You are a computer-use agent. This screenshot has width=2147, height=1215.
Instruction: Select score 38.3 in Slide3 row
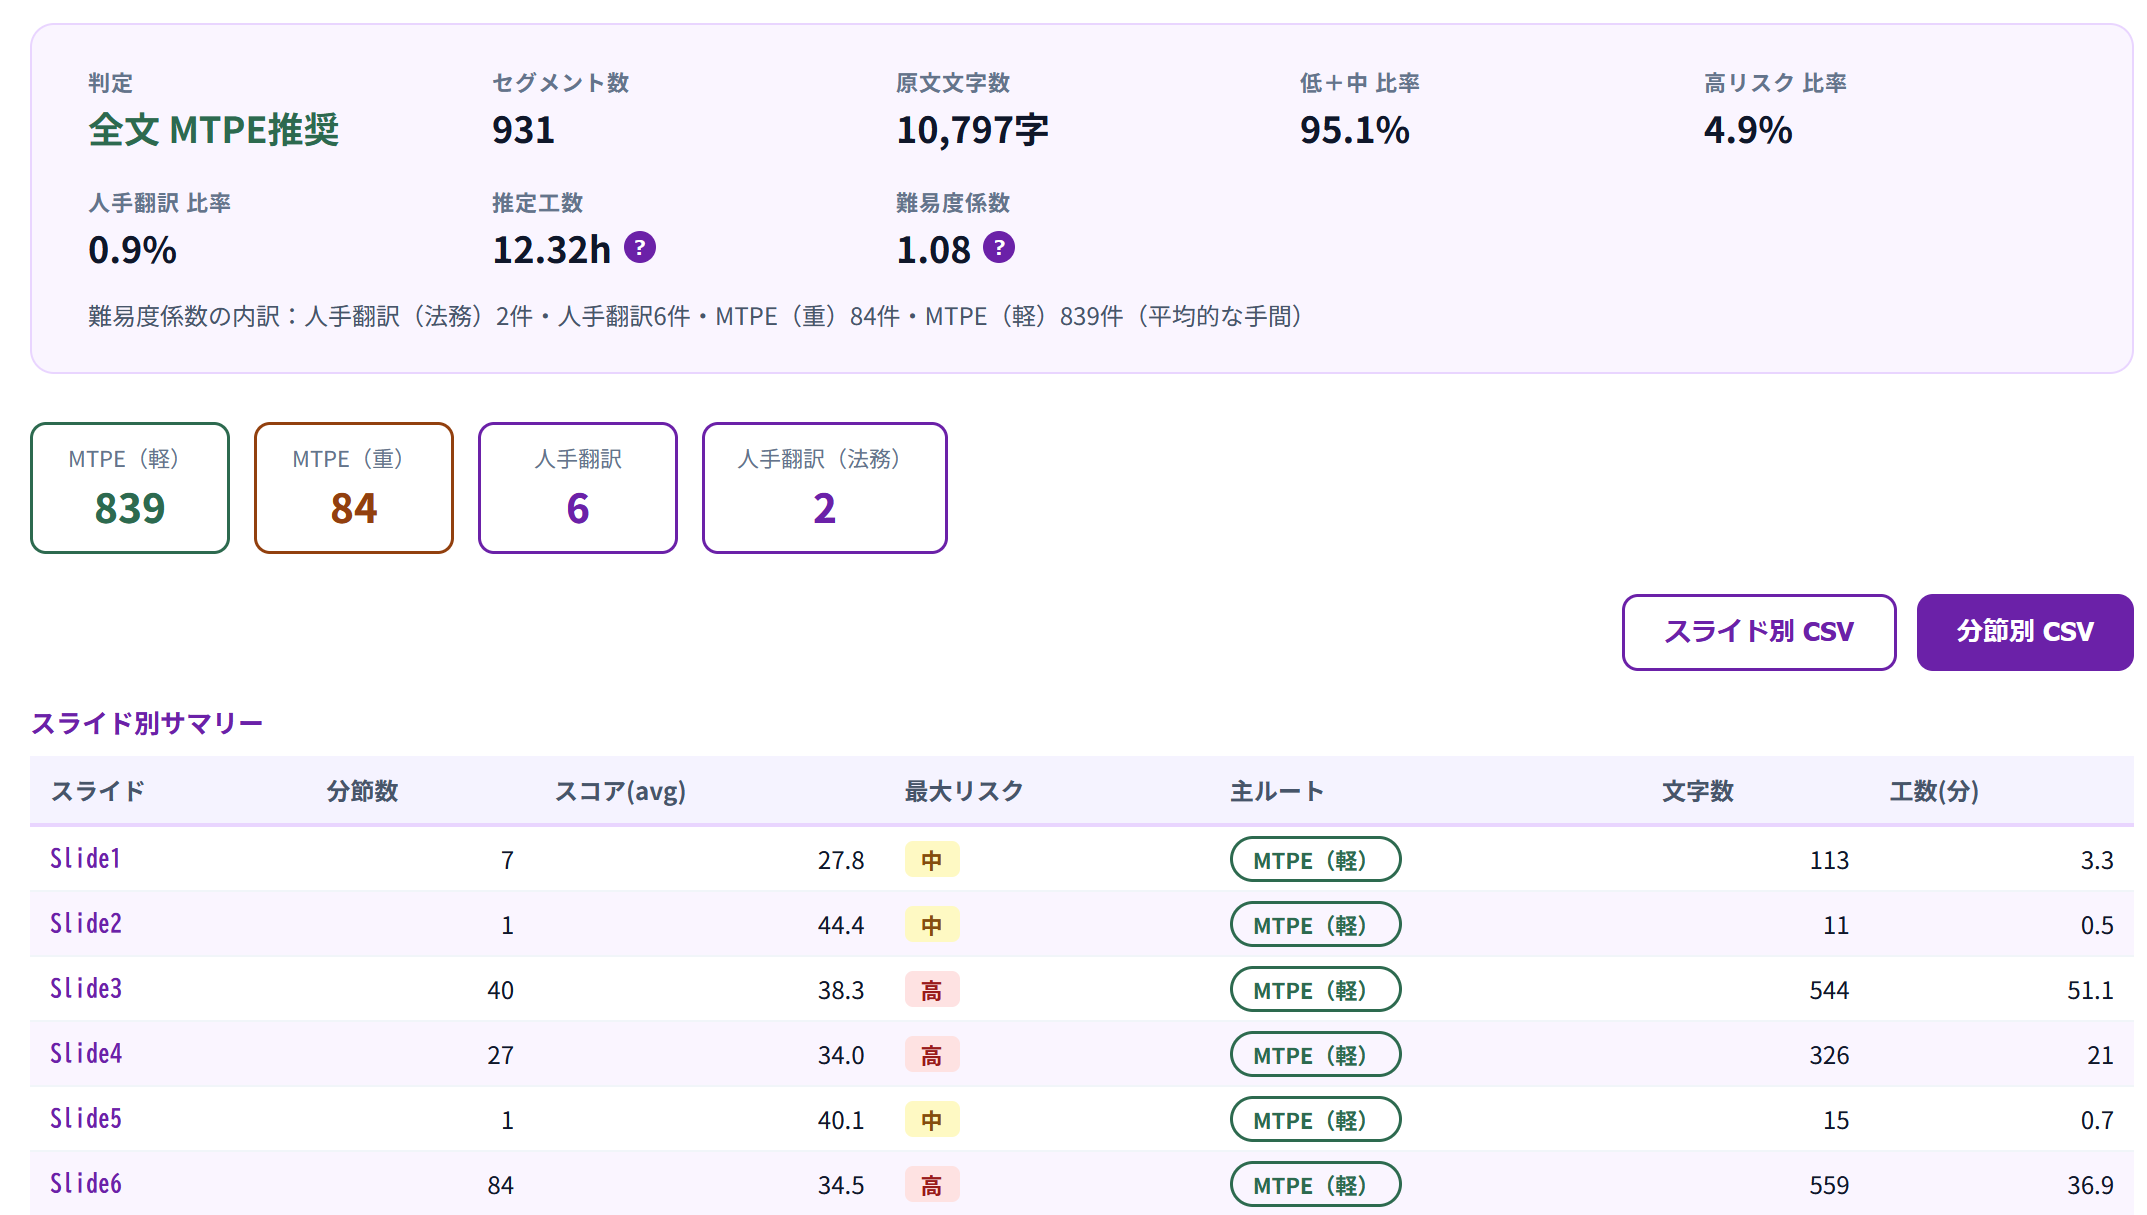(x=841, y=990)
